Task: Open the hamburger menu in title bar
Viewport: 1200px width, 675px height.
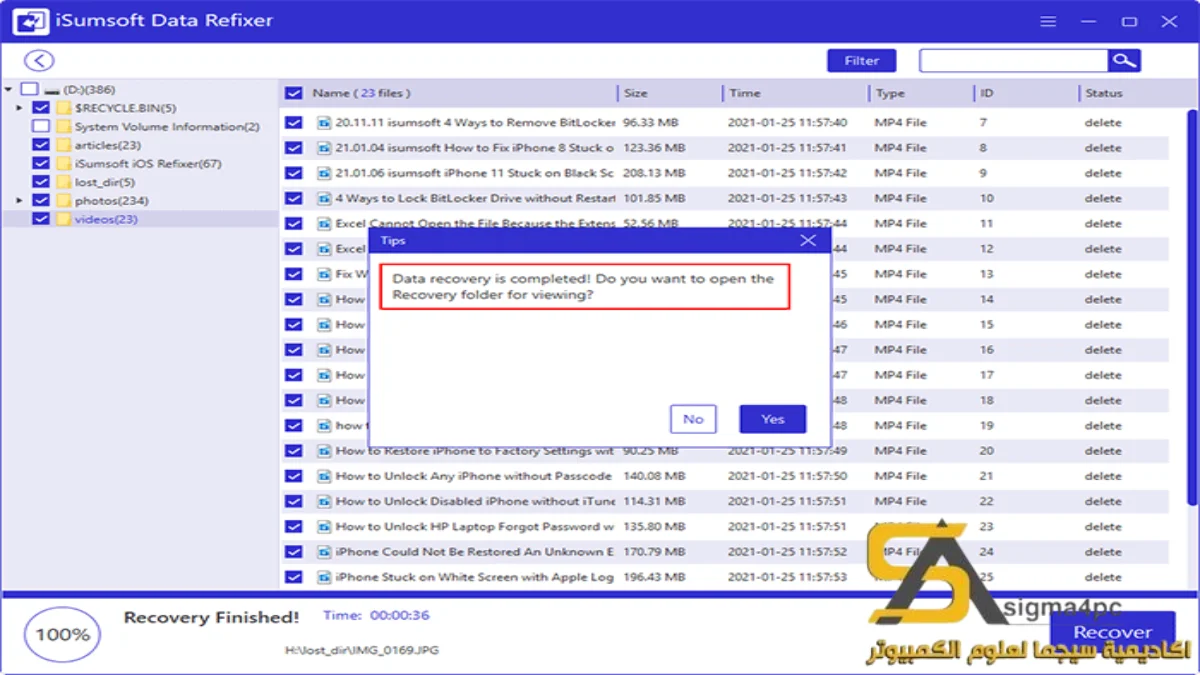Action: 1048,21
